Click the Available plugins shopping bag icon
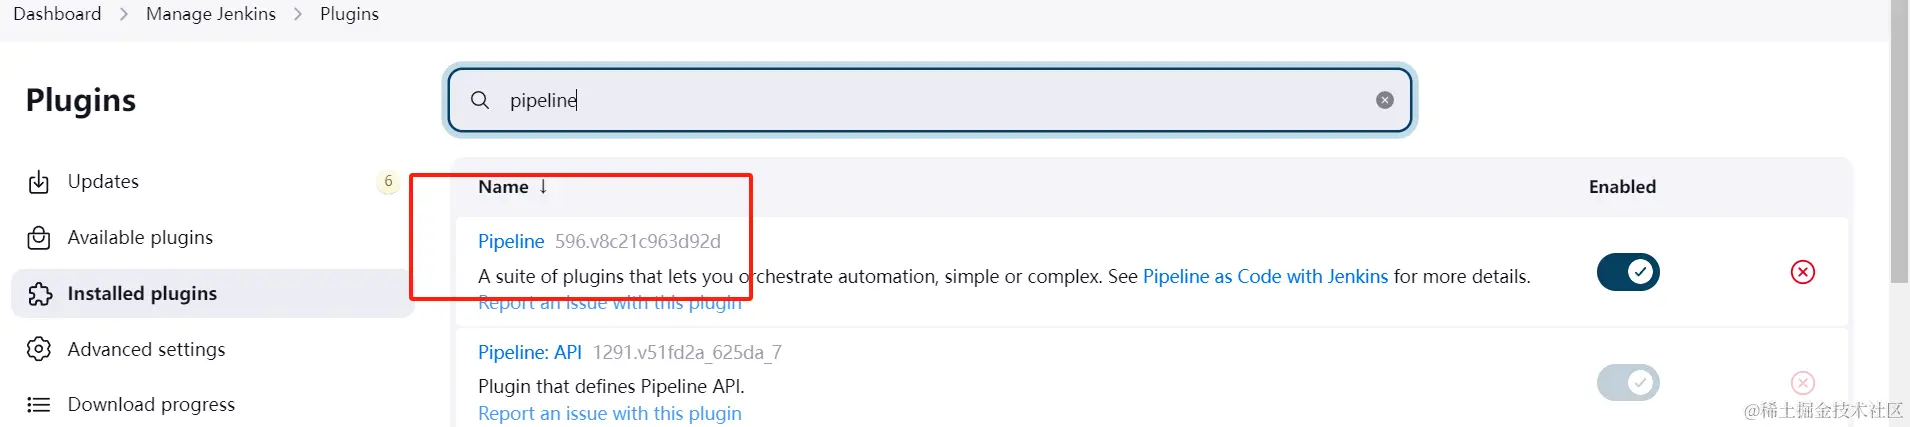The height and width of the screenshot is (427, 1910). click(x=39, y=238)
